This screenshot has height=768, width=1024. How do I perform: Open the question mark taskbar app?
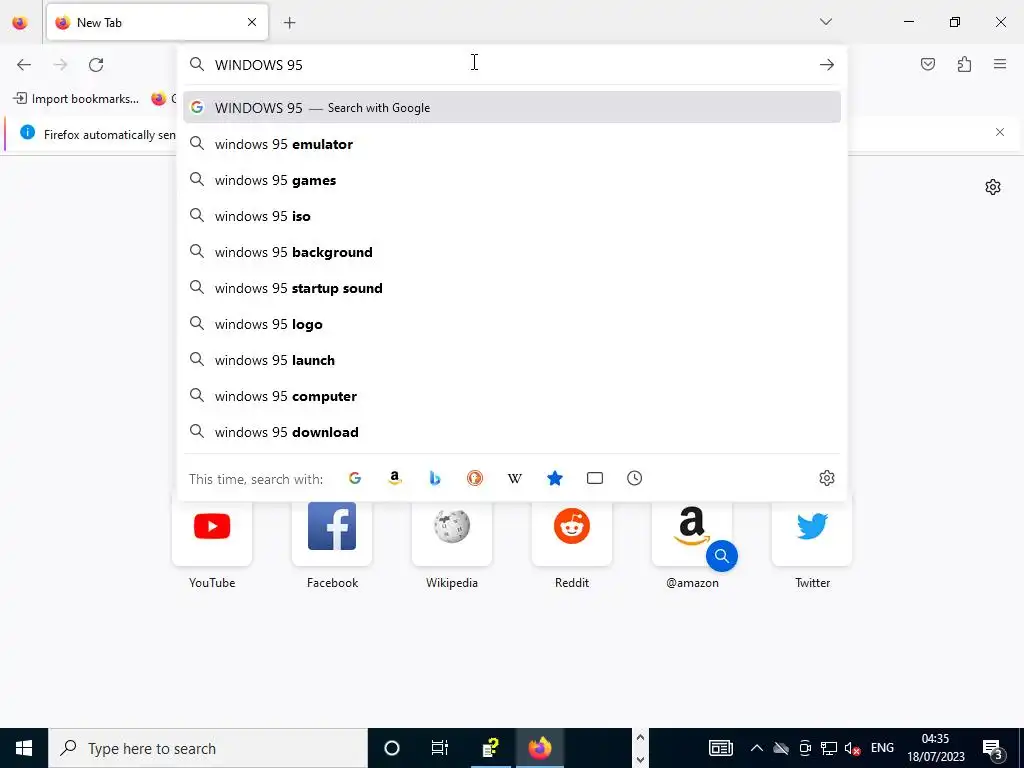[490, 748]
